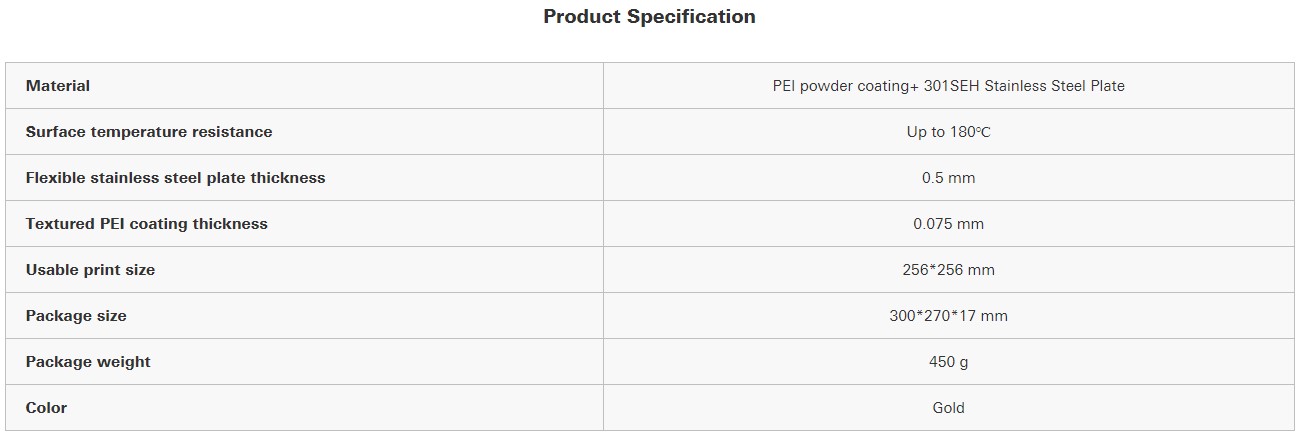This screenshot has height=444, width=1299.
Task: Click the Up to 180℃ value
Action: [x=948, y=132]
